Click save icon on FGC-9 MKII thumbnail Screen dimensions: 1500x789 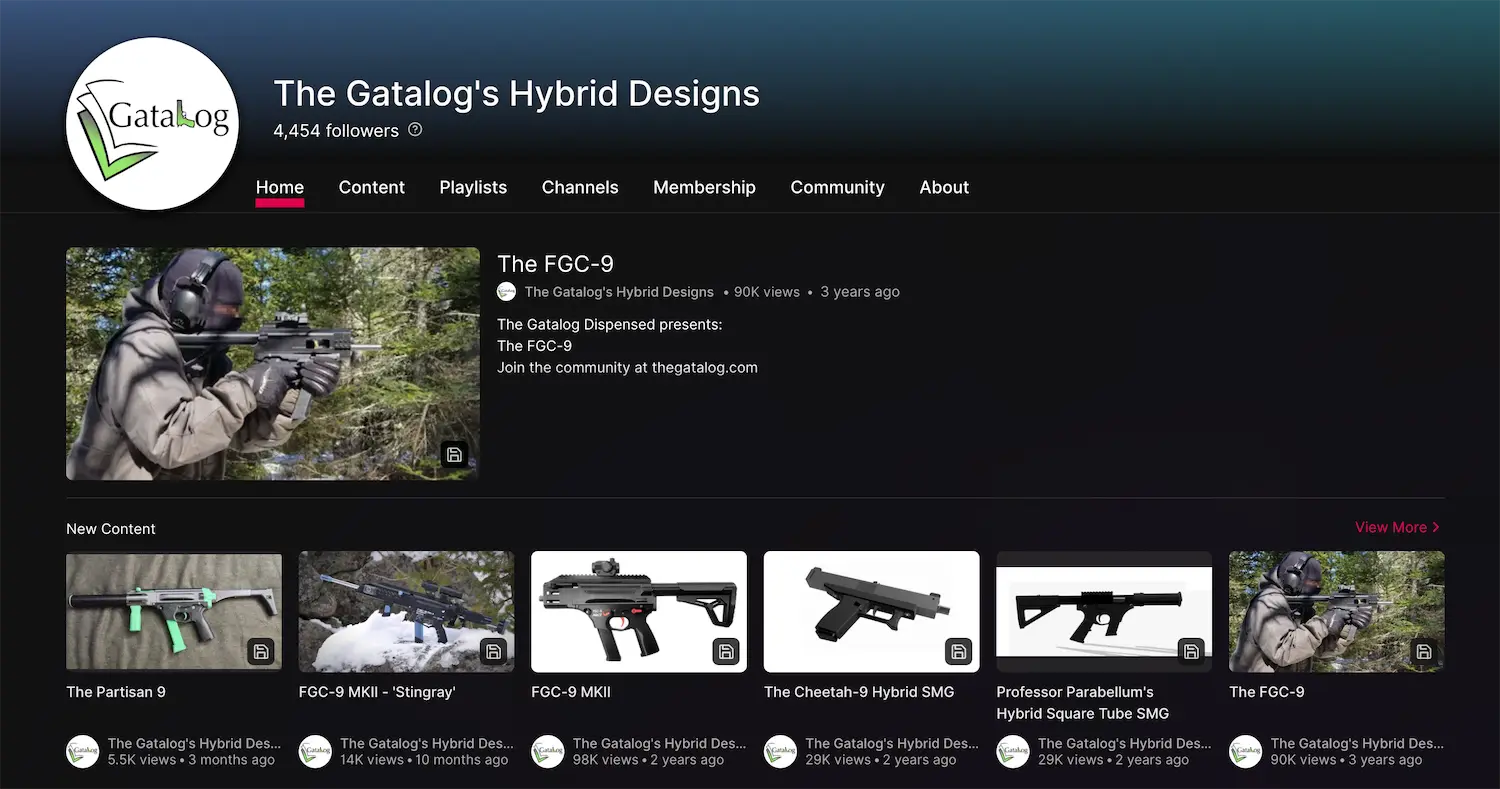click(726, 652)
